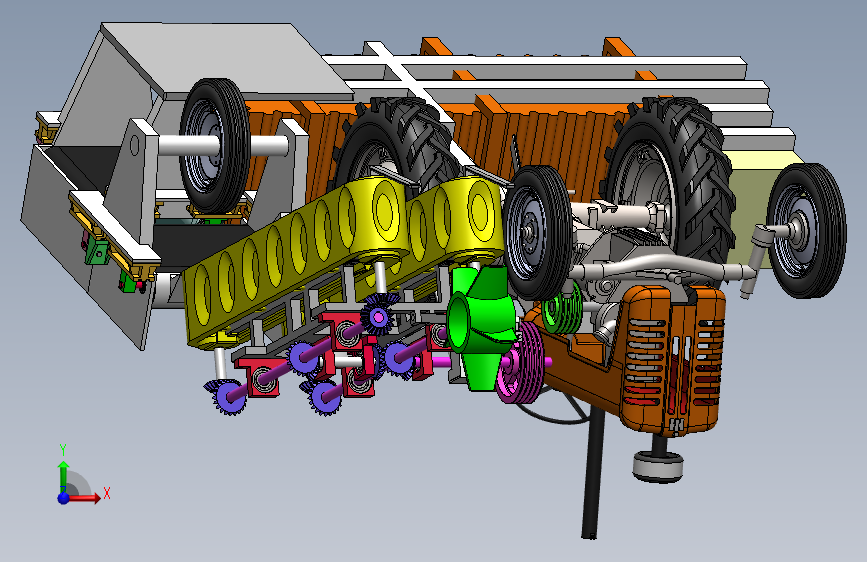
Task: Select the gray caster foot under engine
Action: point(658,466)
